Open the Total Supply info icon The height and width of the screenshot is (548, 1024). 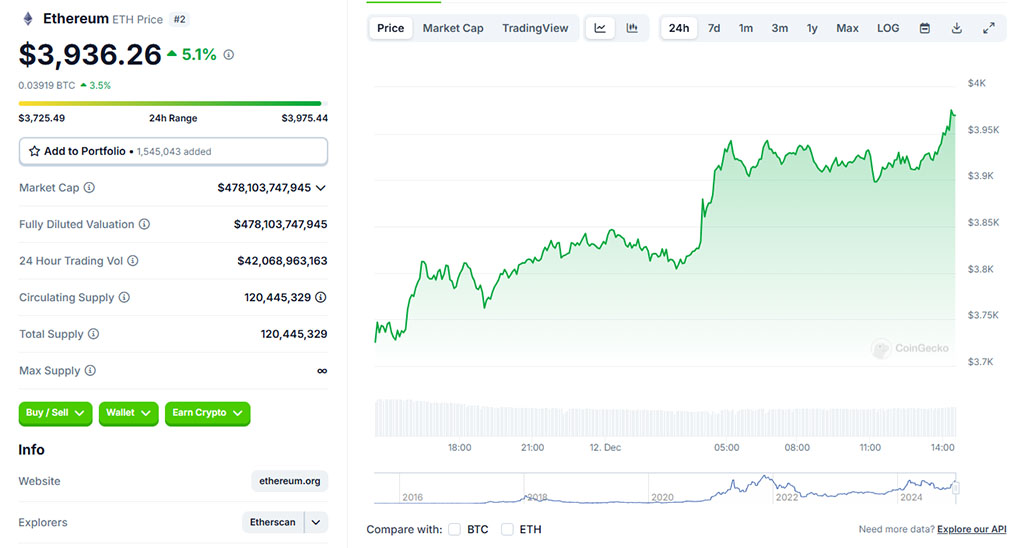[93, 334]
